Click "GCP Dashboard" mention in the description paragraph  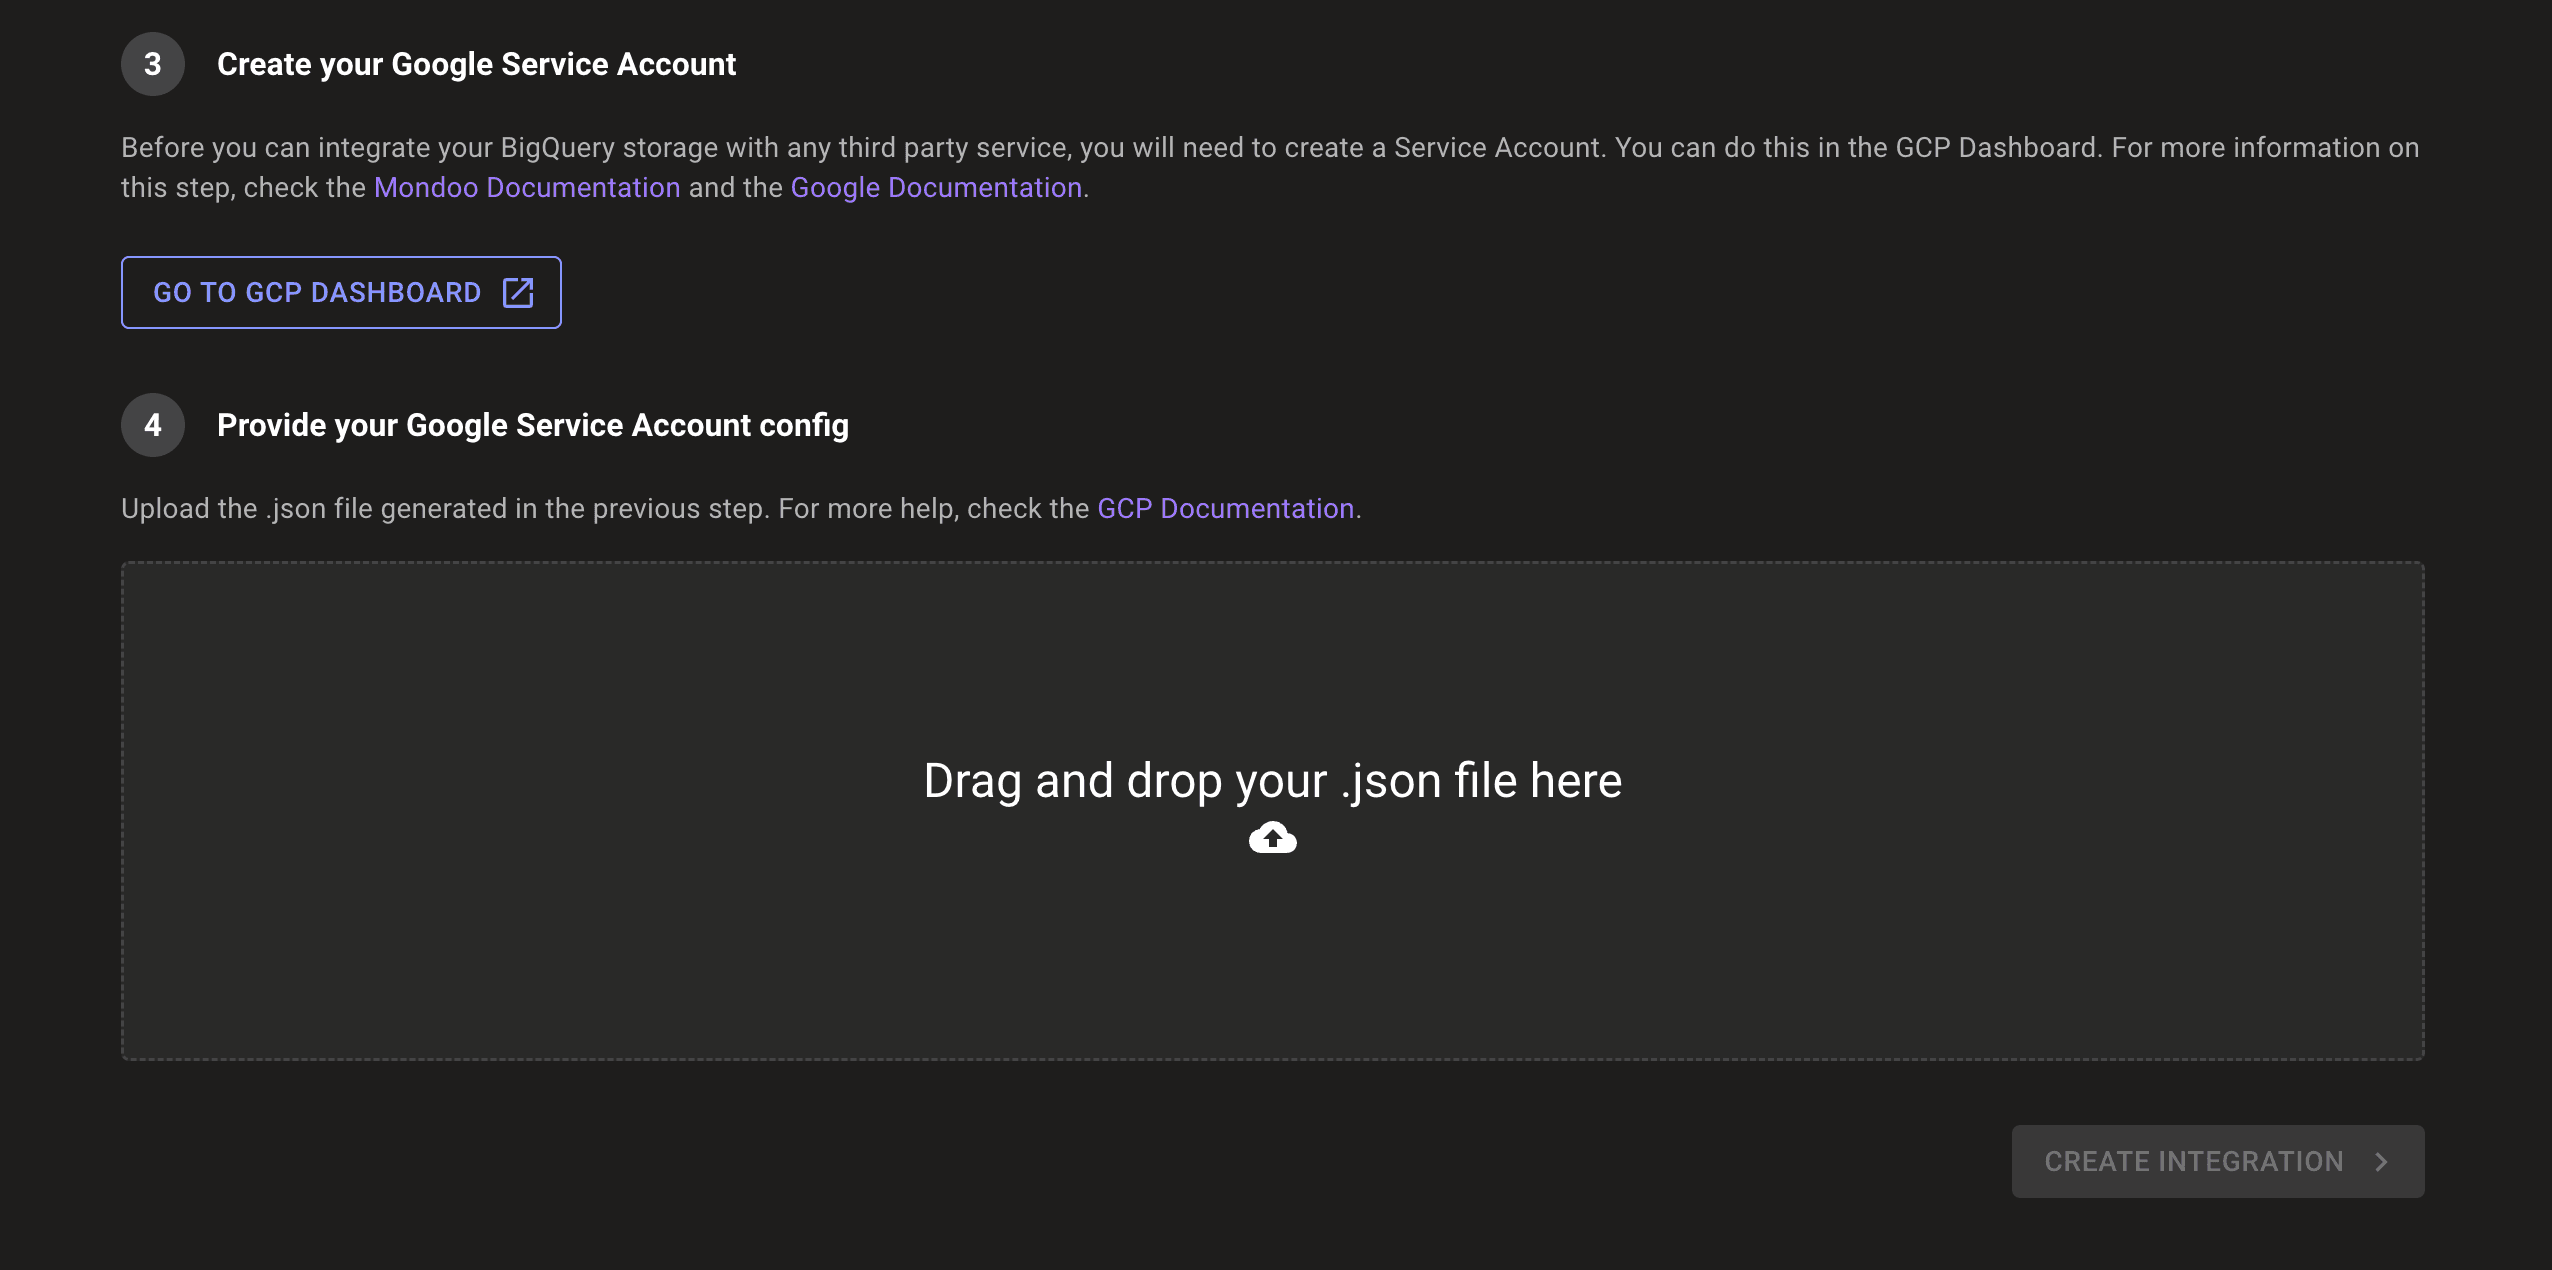(1996, 148)
